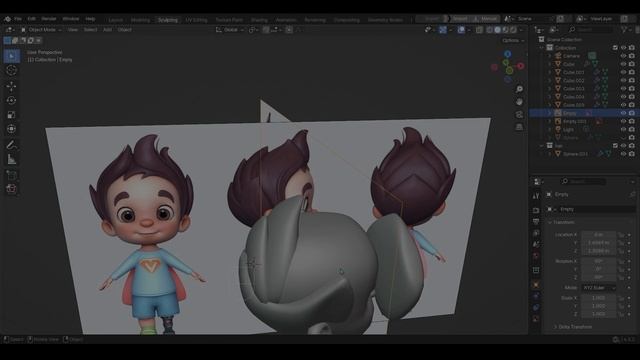Hide Camera with its eye icon
Screen dimensions: 640x360
click(623, 56)
